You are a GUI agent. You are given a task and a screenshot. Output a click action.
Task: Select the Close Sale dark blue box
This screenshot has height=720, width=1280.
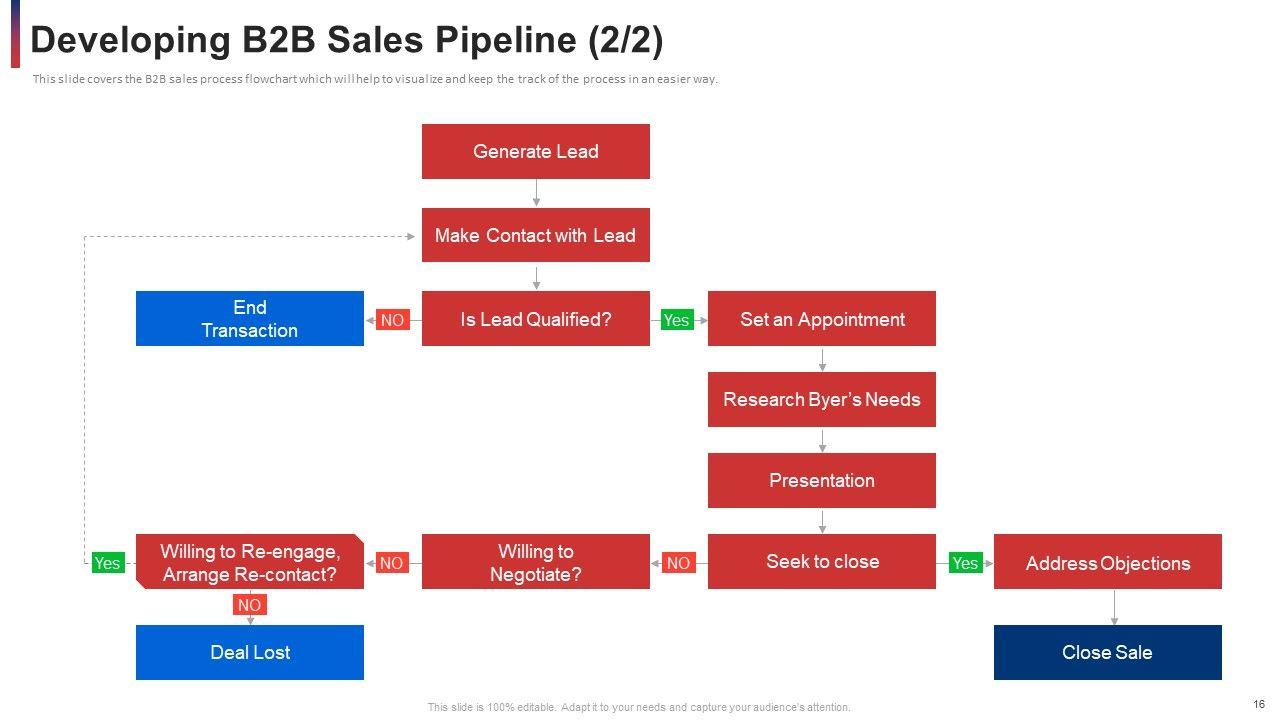1107,653
